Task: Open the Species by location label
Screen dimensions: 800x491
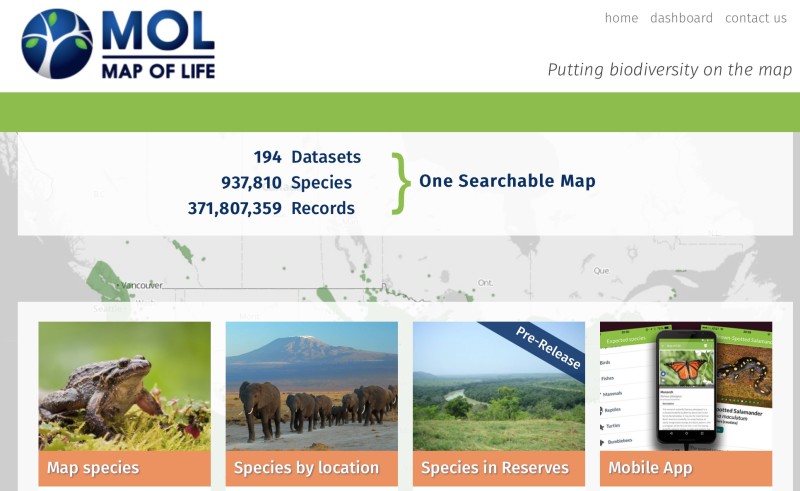Action: [312, 468]
